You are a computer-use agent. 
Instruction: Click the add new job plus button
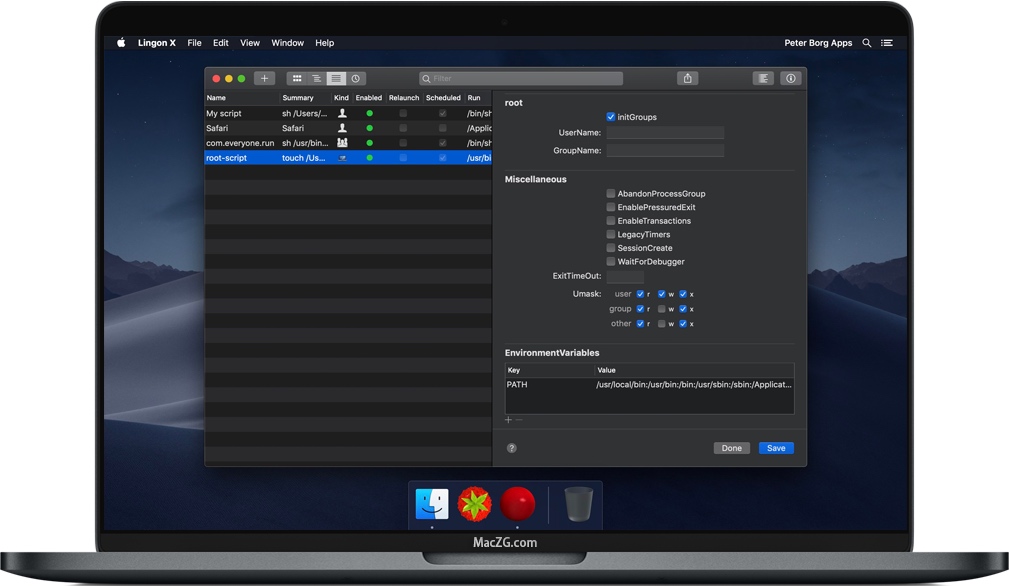click(x=264, y=78)
